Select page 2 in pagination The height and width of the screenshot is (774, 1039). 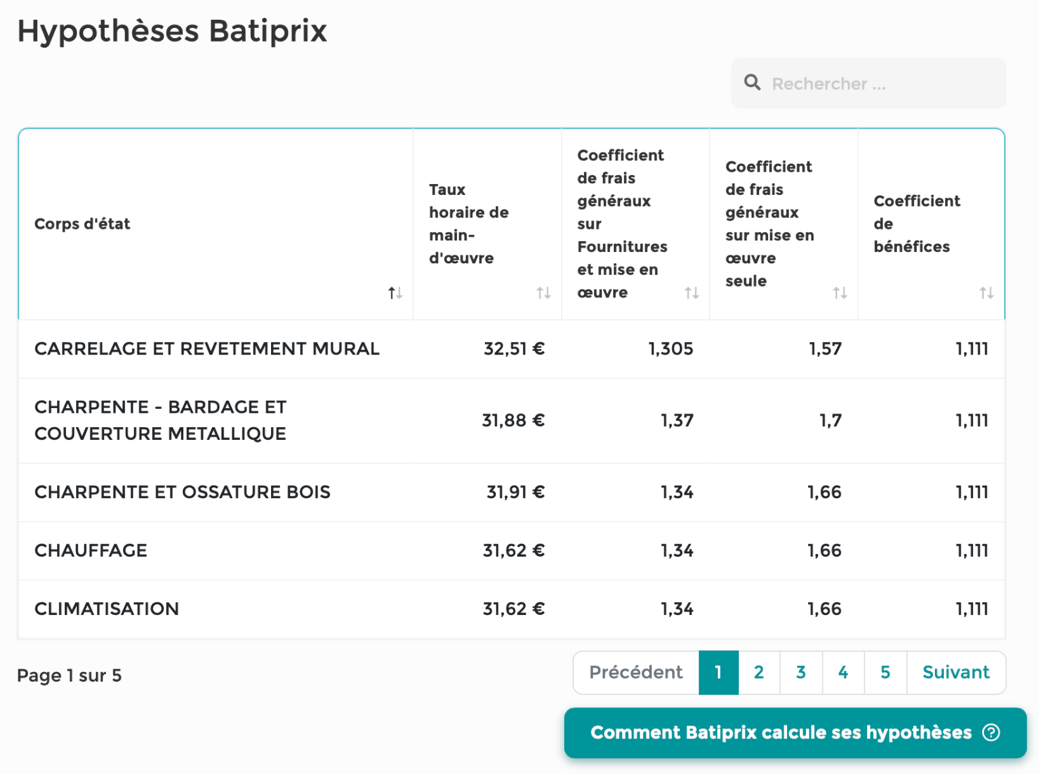(x=759, y=673)
